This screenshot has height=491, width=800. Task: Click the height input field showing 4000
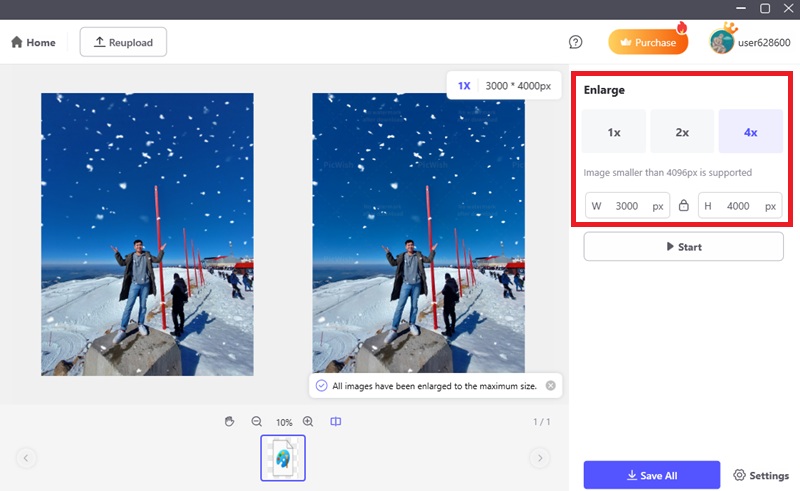coord(740,206)
